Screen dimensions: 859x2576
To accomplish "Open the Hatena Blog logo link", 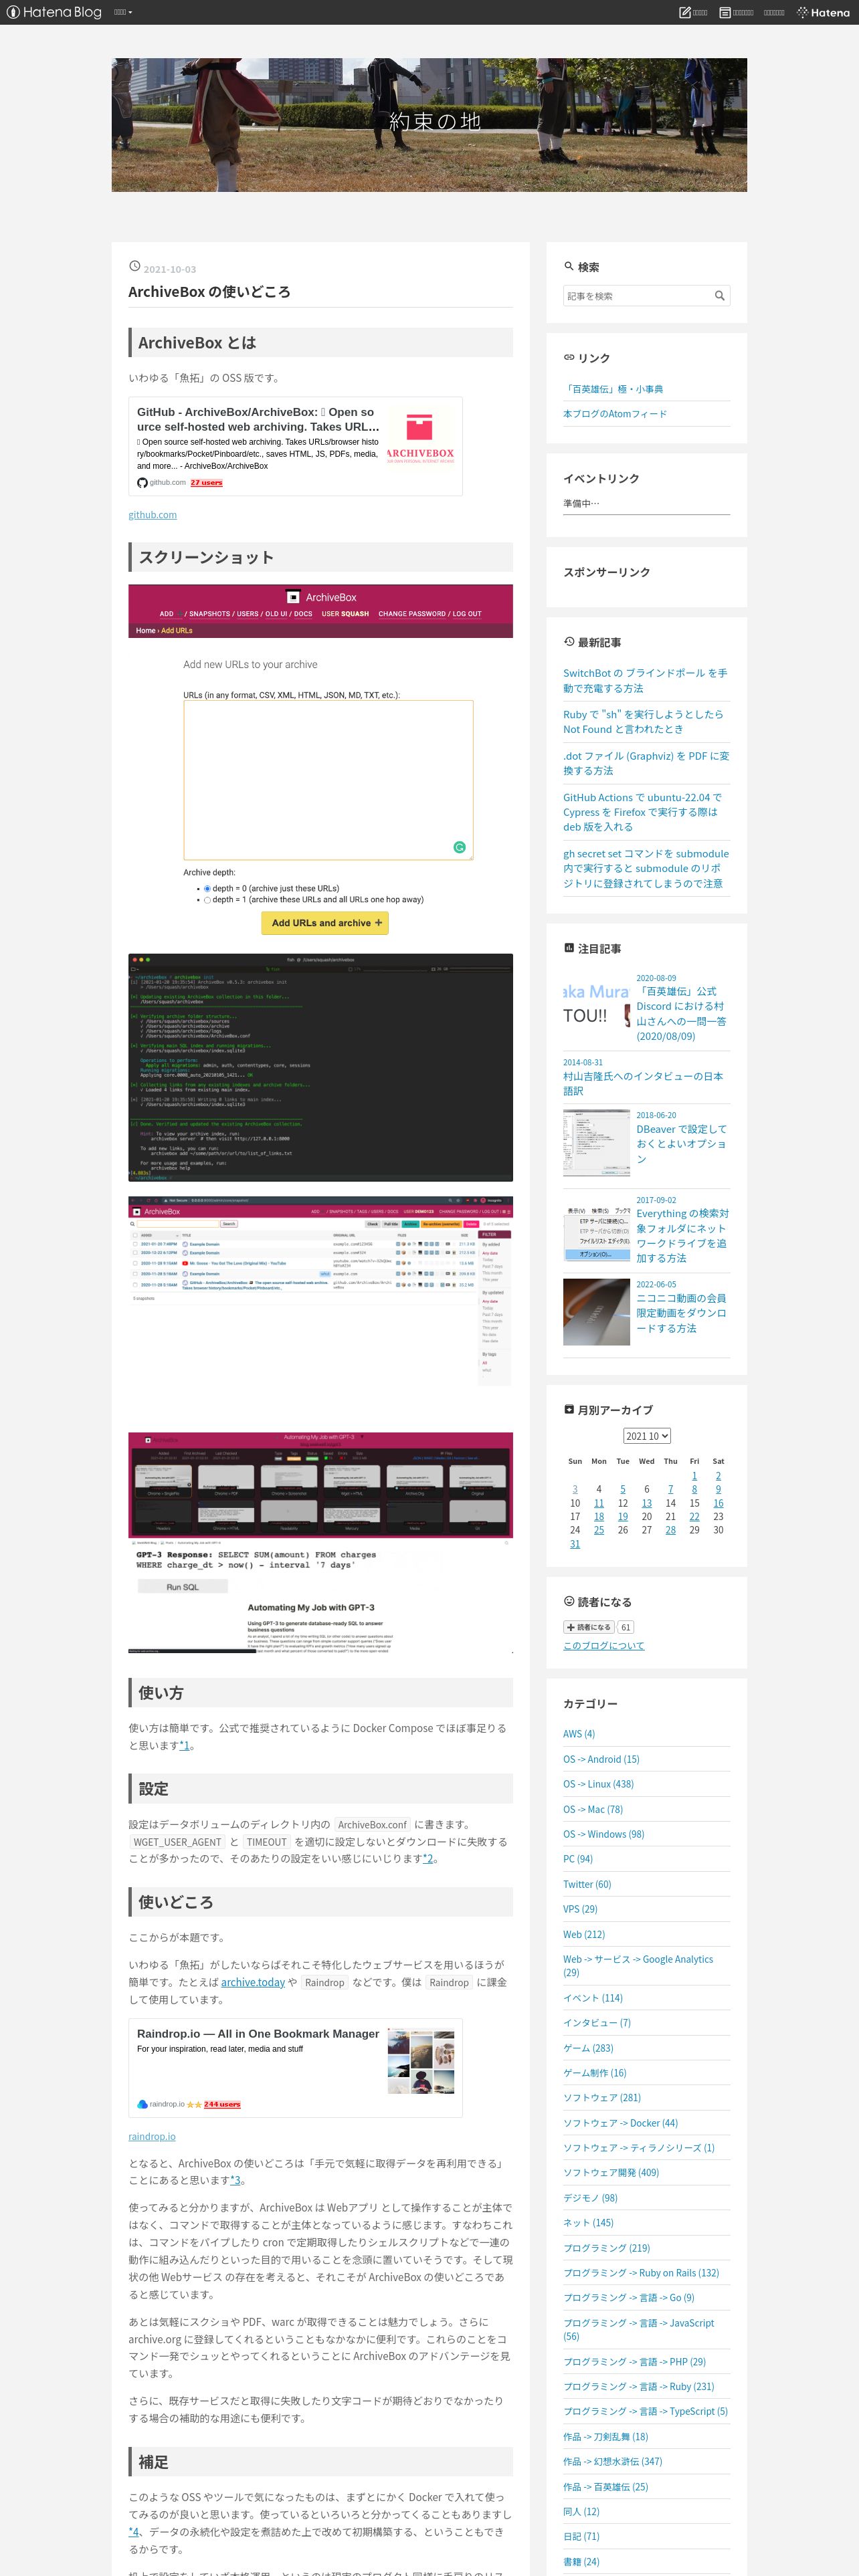I will [54, 12].
